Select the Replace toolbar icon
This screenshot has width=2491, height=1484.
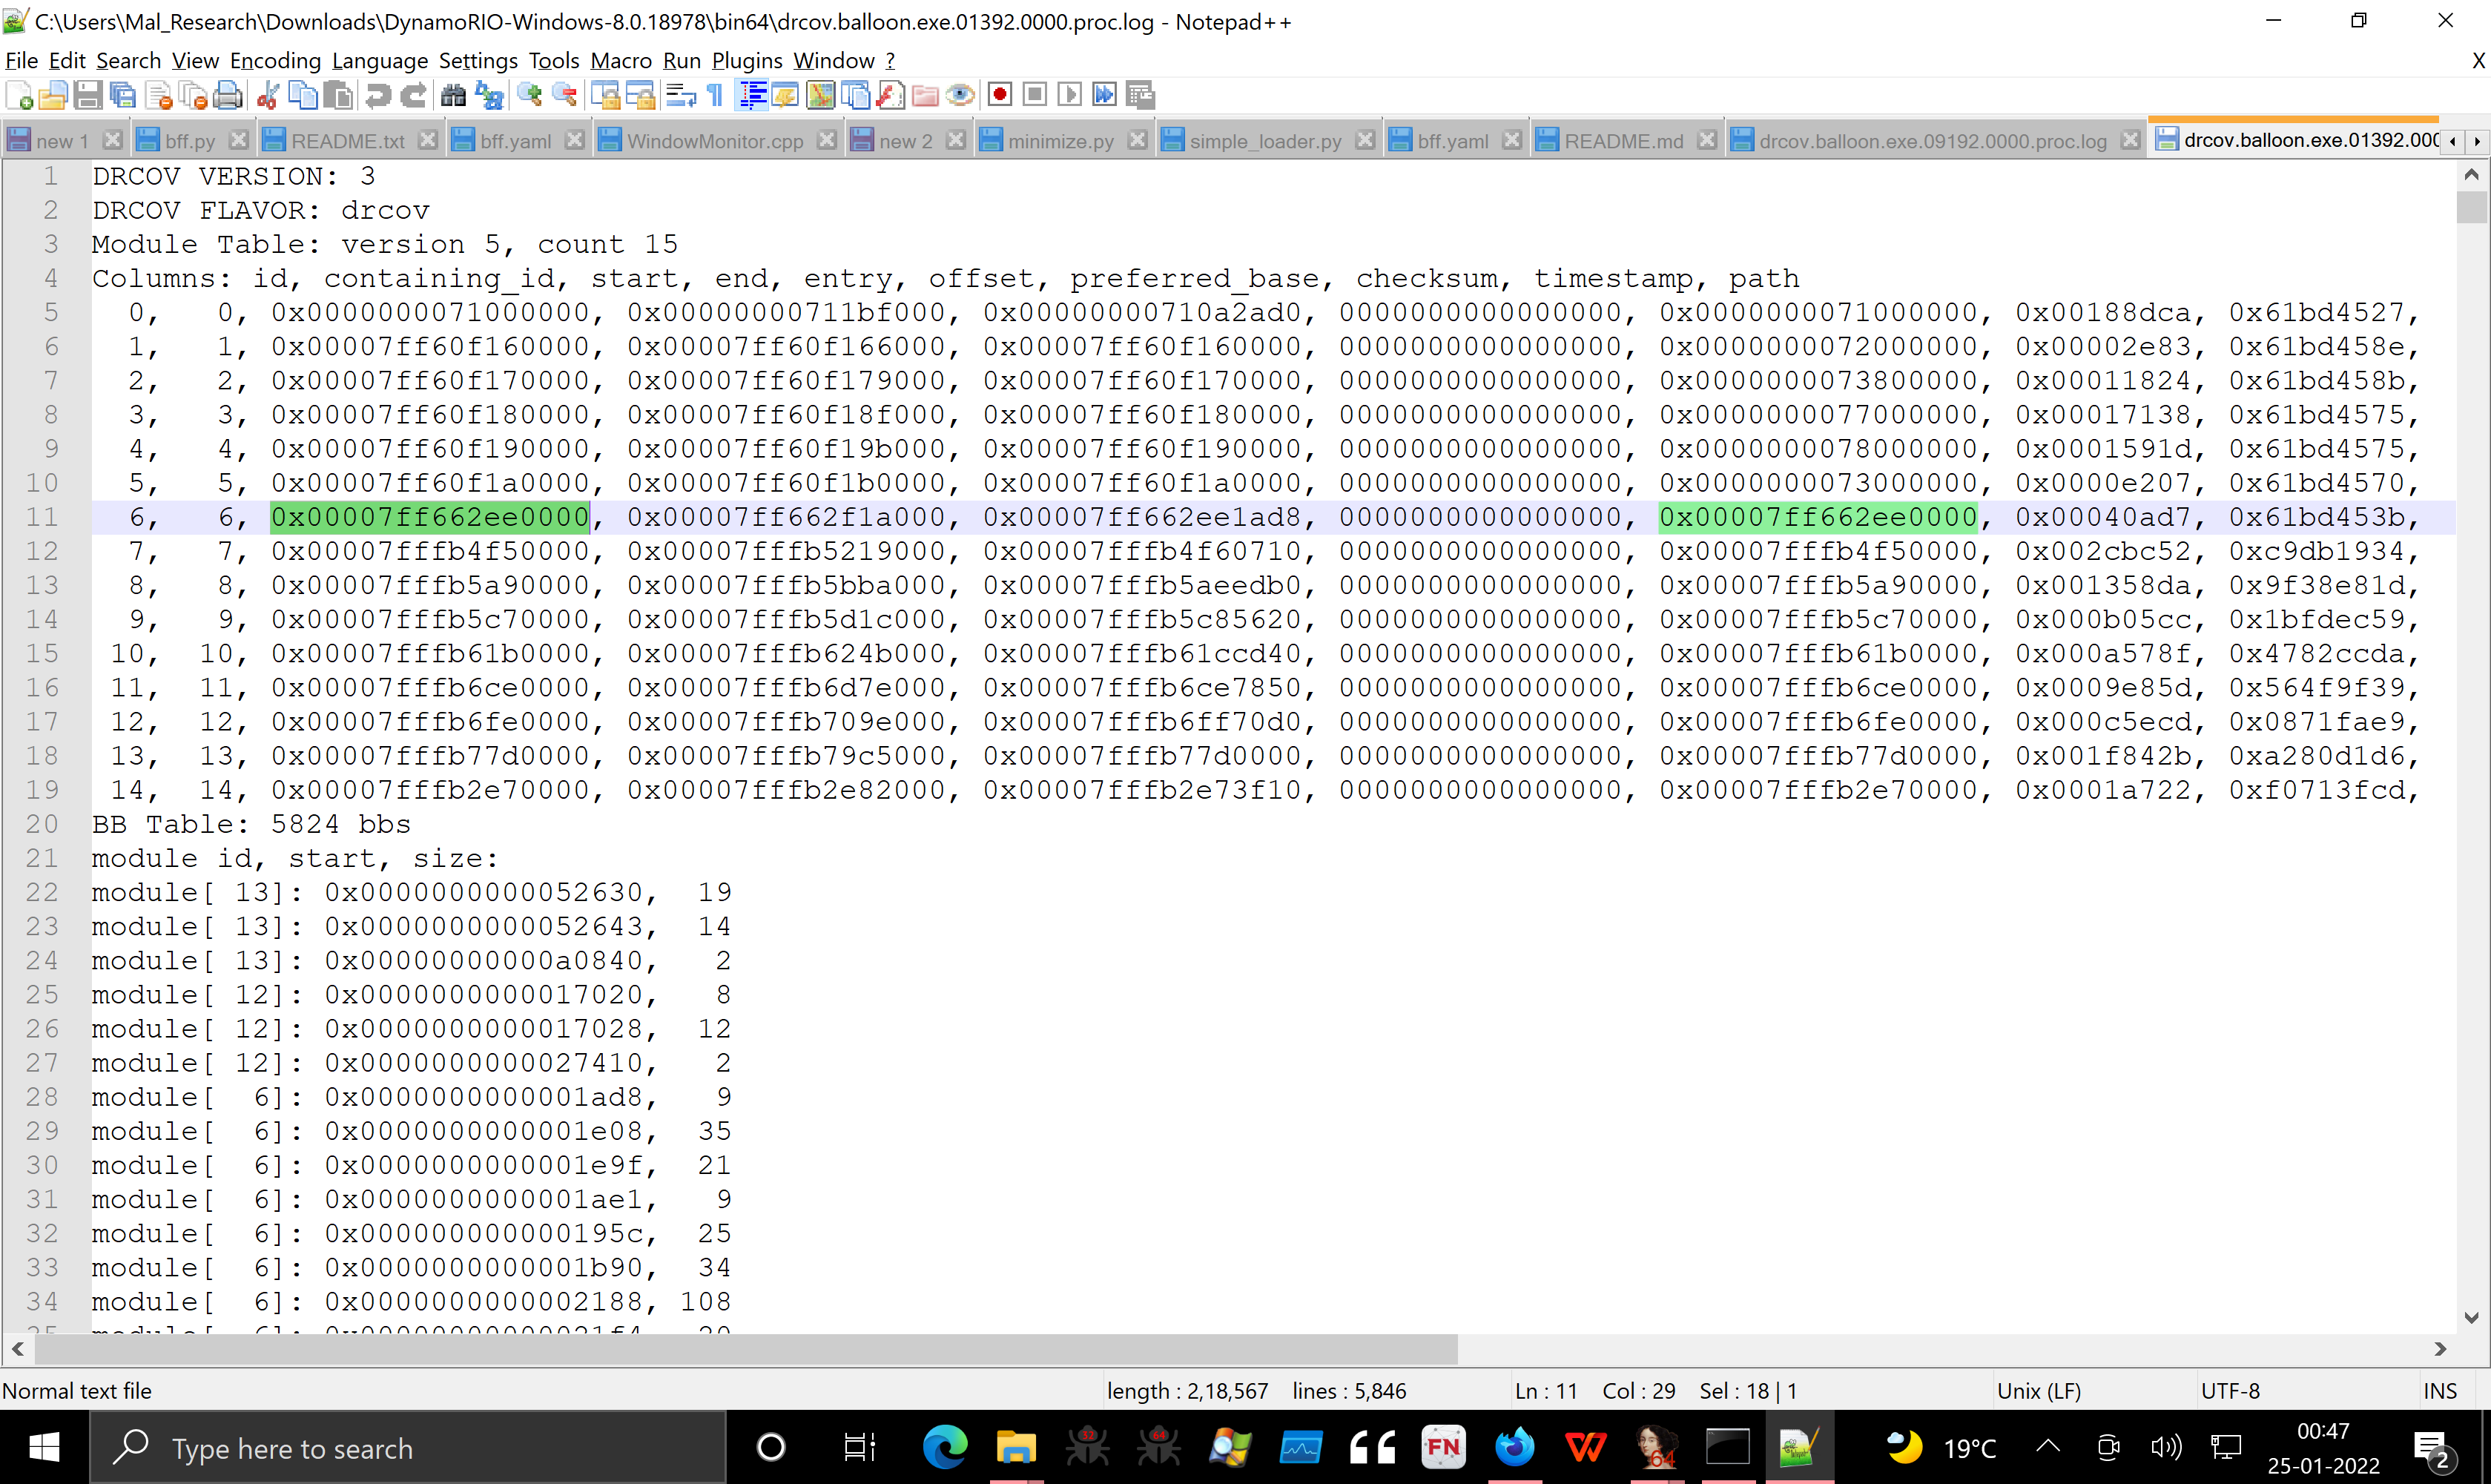tap(489, 95)
